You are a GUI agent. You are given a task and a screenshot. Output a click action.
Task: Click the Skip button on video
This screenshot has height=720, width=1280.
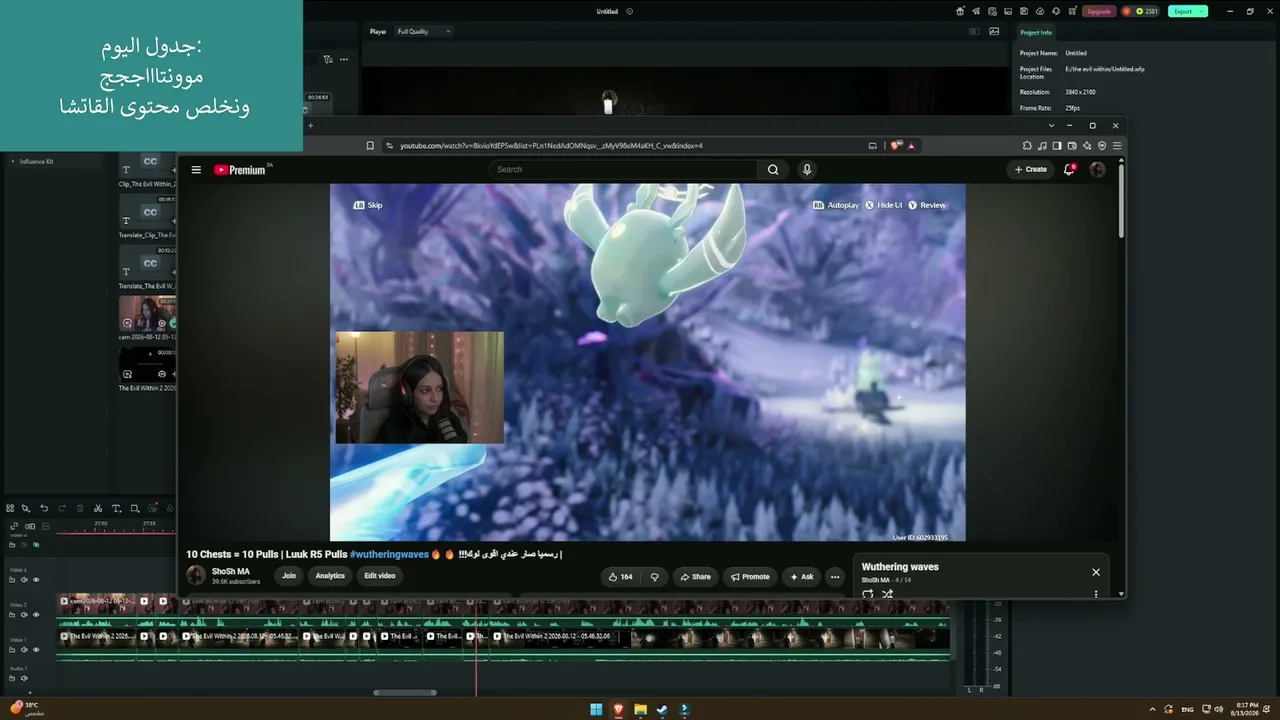(368, 205)
